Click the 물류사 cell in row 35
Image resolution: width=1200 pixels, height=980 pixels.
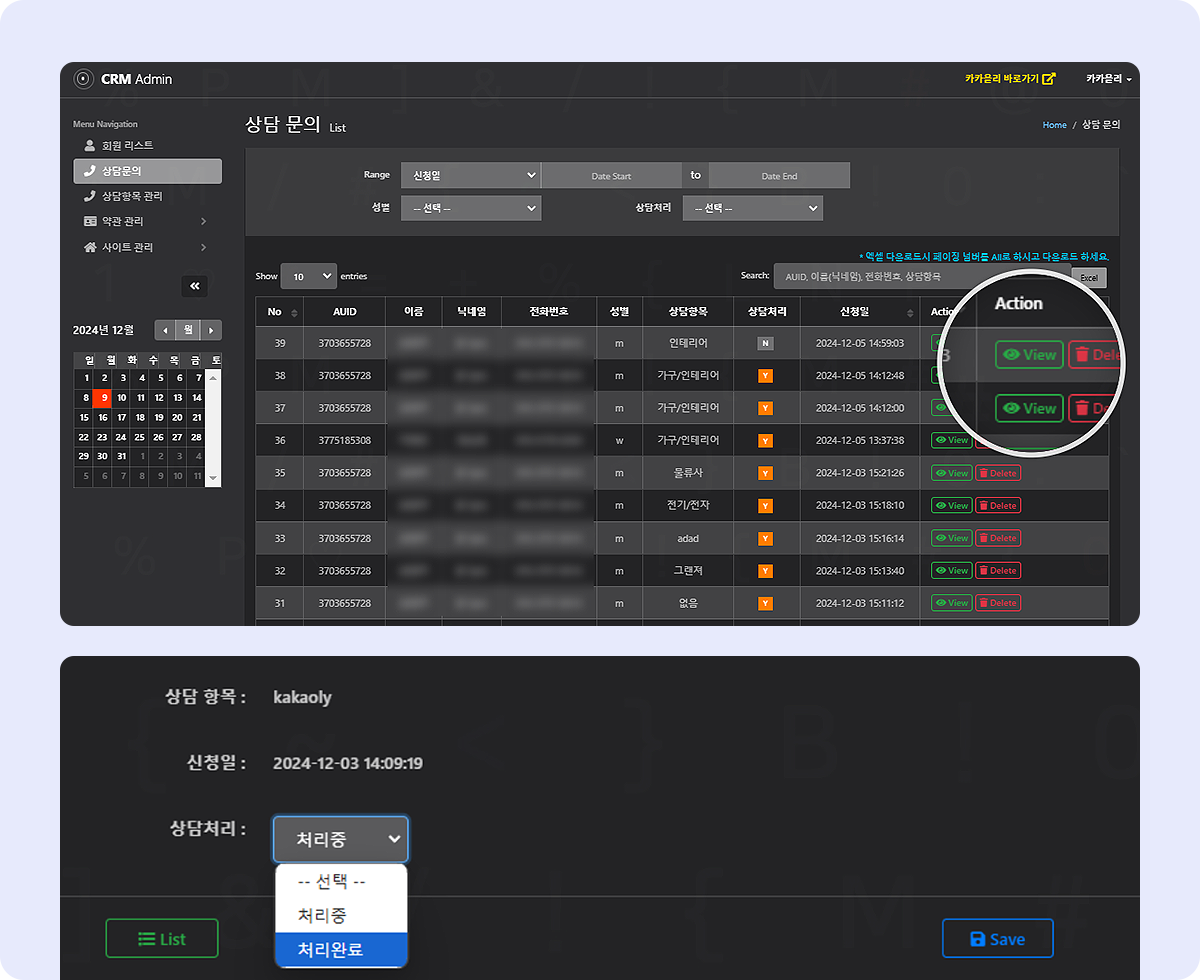pyautogui.click(x=688, y=473)
